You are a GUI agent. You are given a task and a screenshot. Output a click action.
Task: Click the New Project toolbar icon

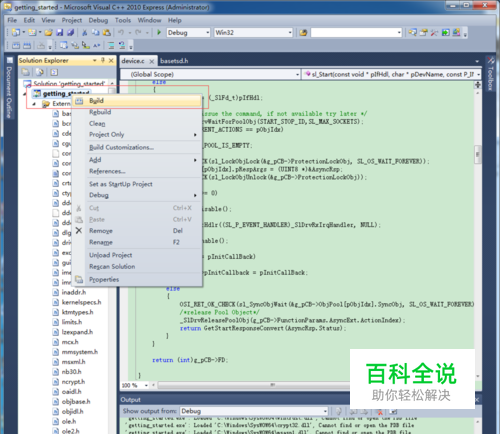16,32
